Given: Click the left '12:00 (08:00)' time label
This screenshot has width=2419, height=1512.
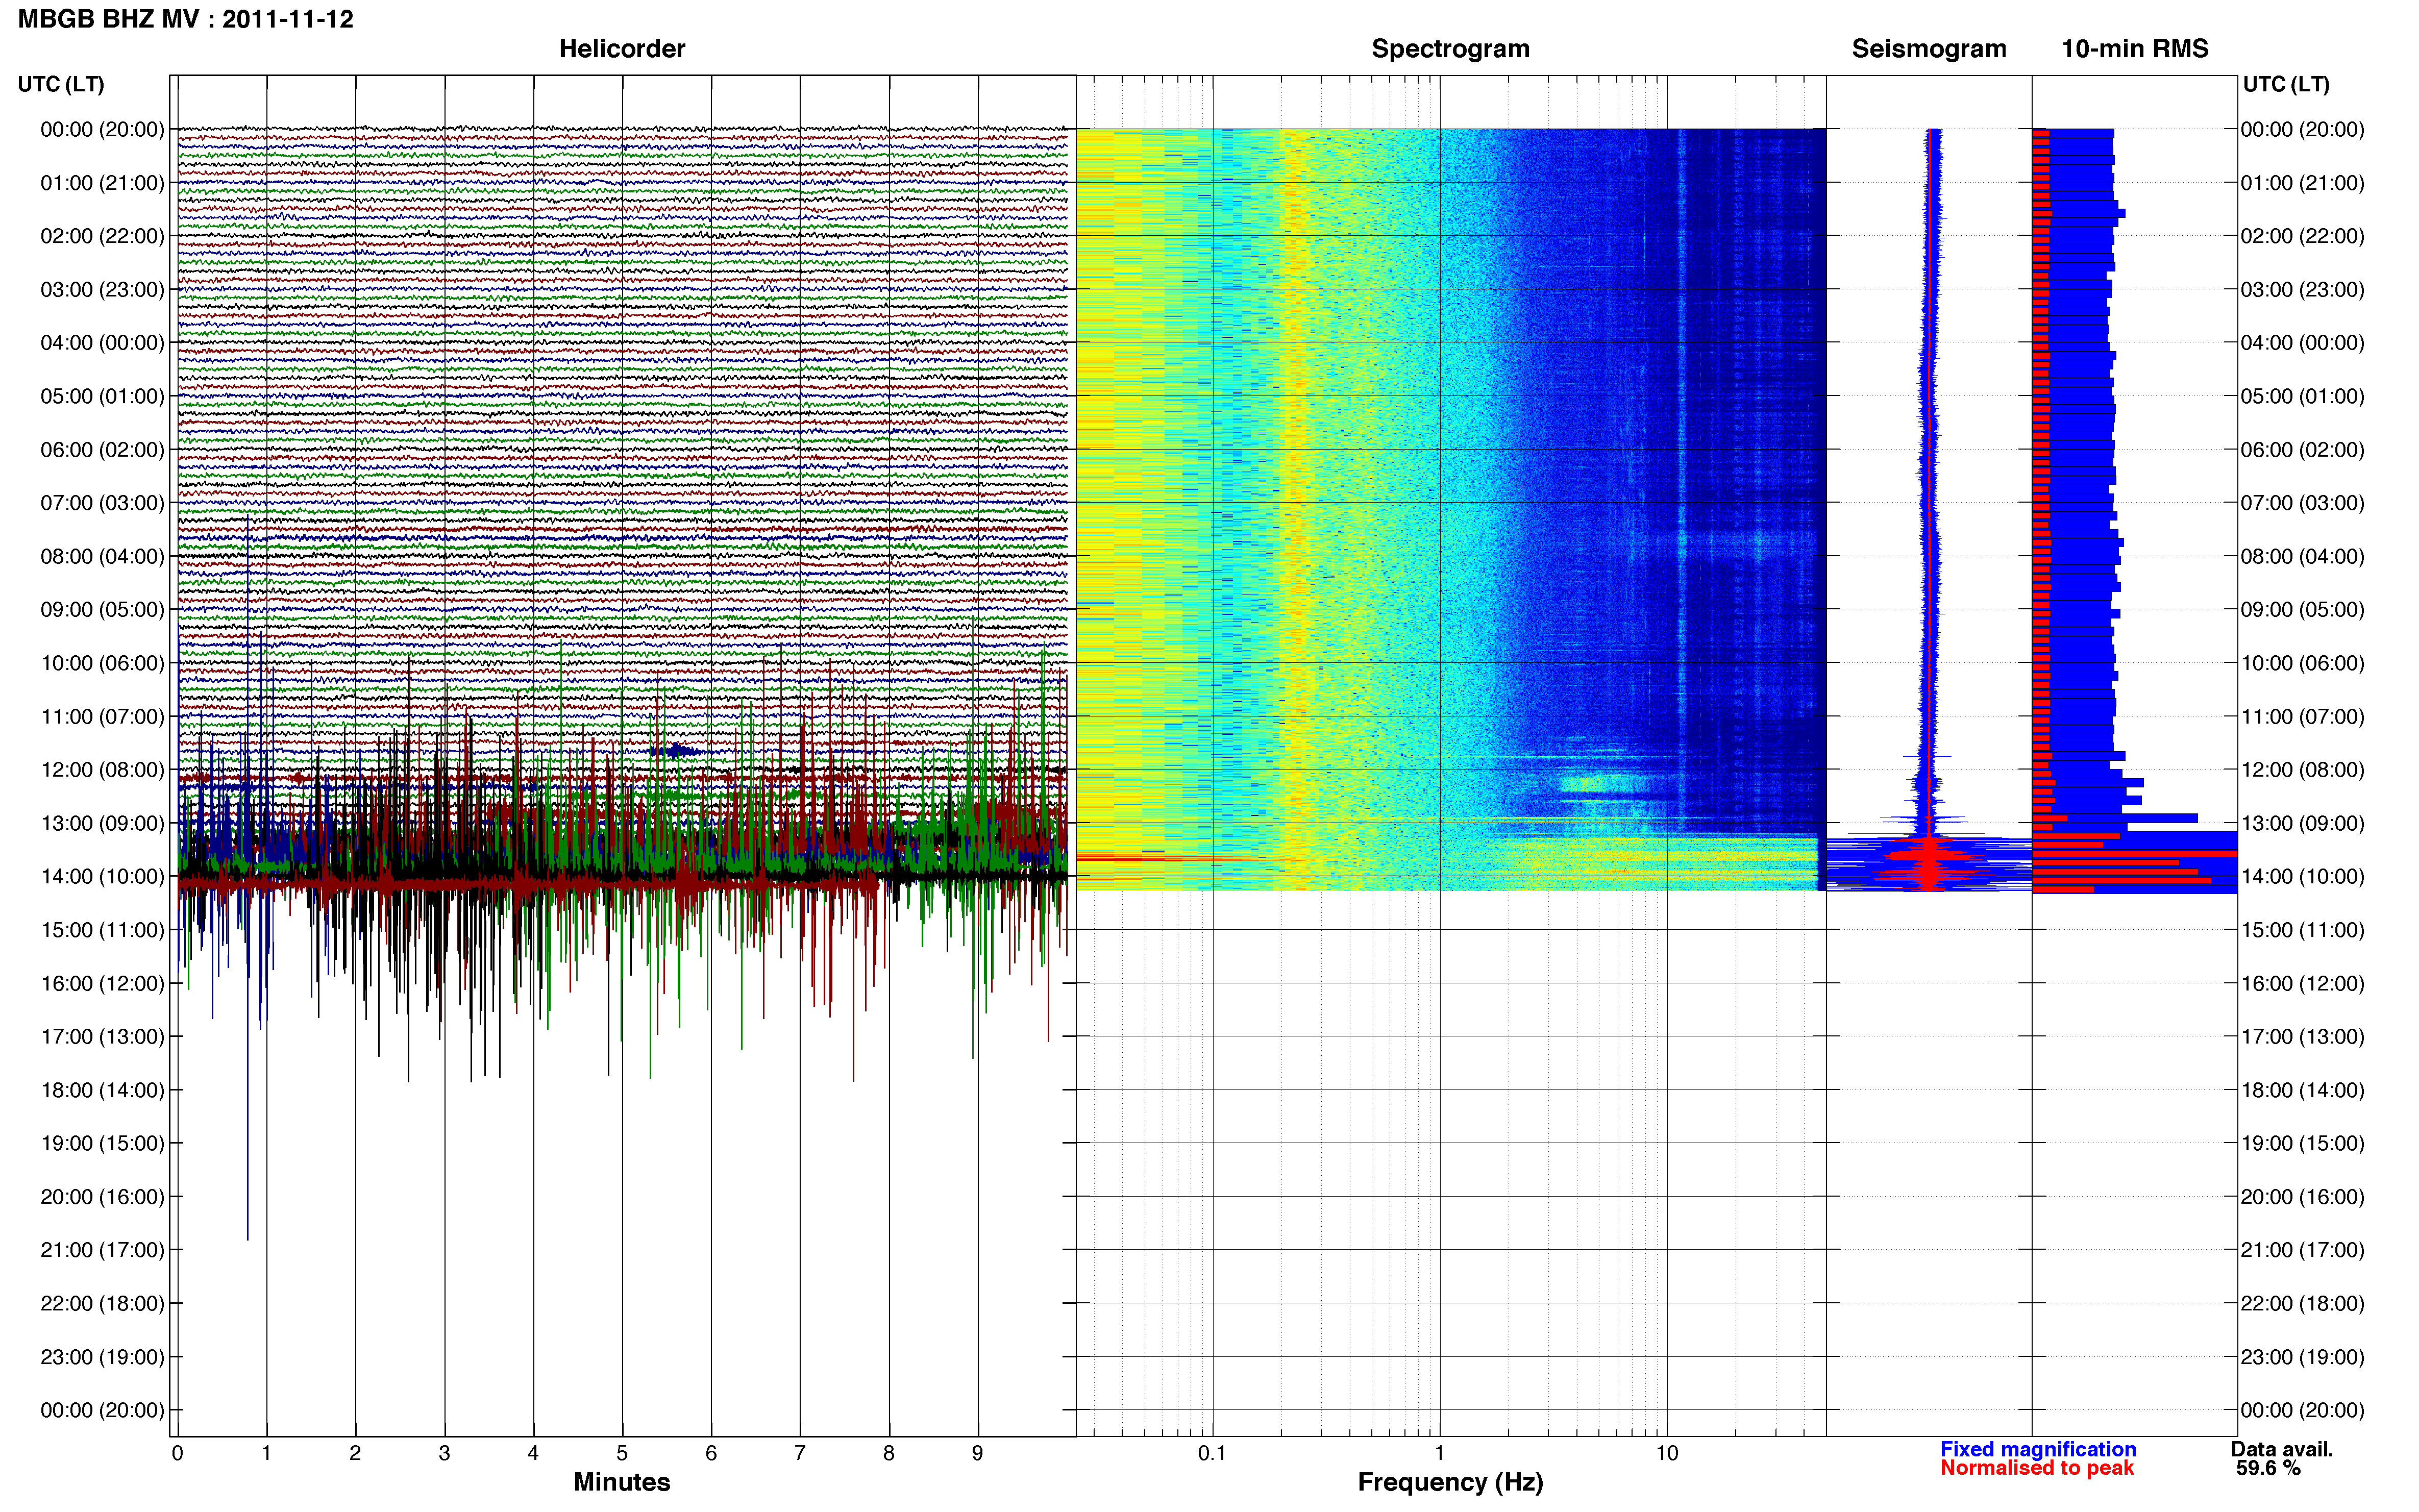Looking at the screenshot, I should pos(102,770).
